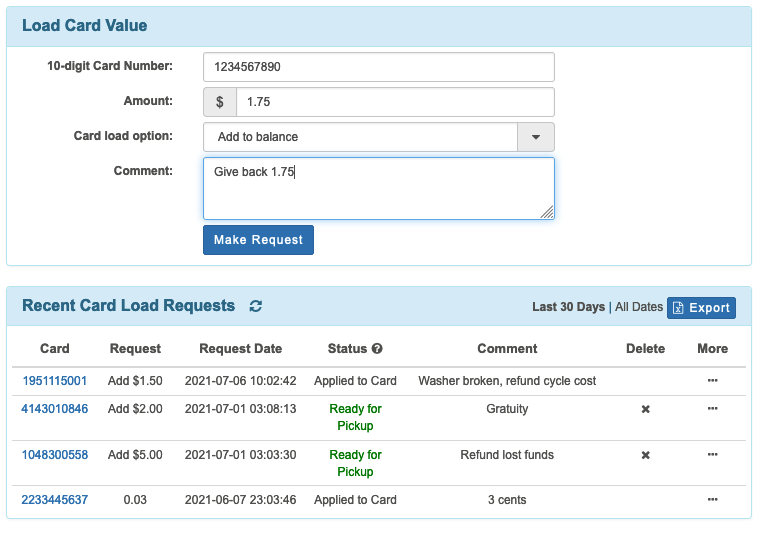Switch filter to All Dates
Viewport: 771px width, 551px height.
(x=638, y=307)
